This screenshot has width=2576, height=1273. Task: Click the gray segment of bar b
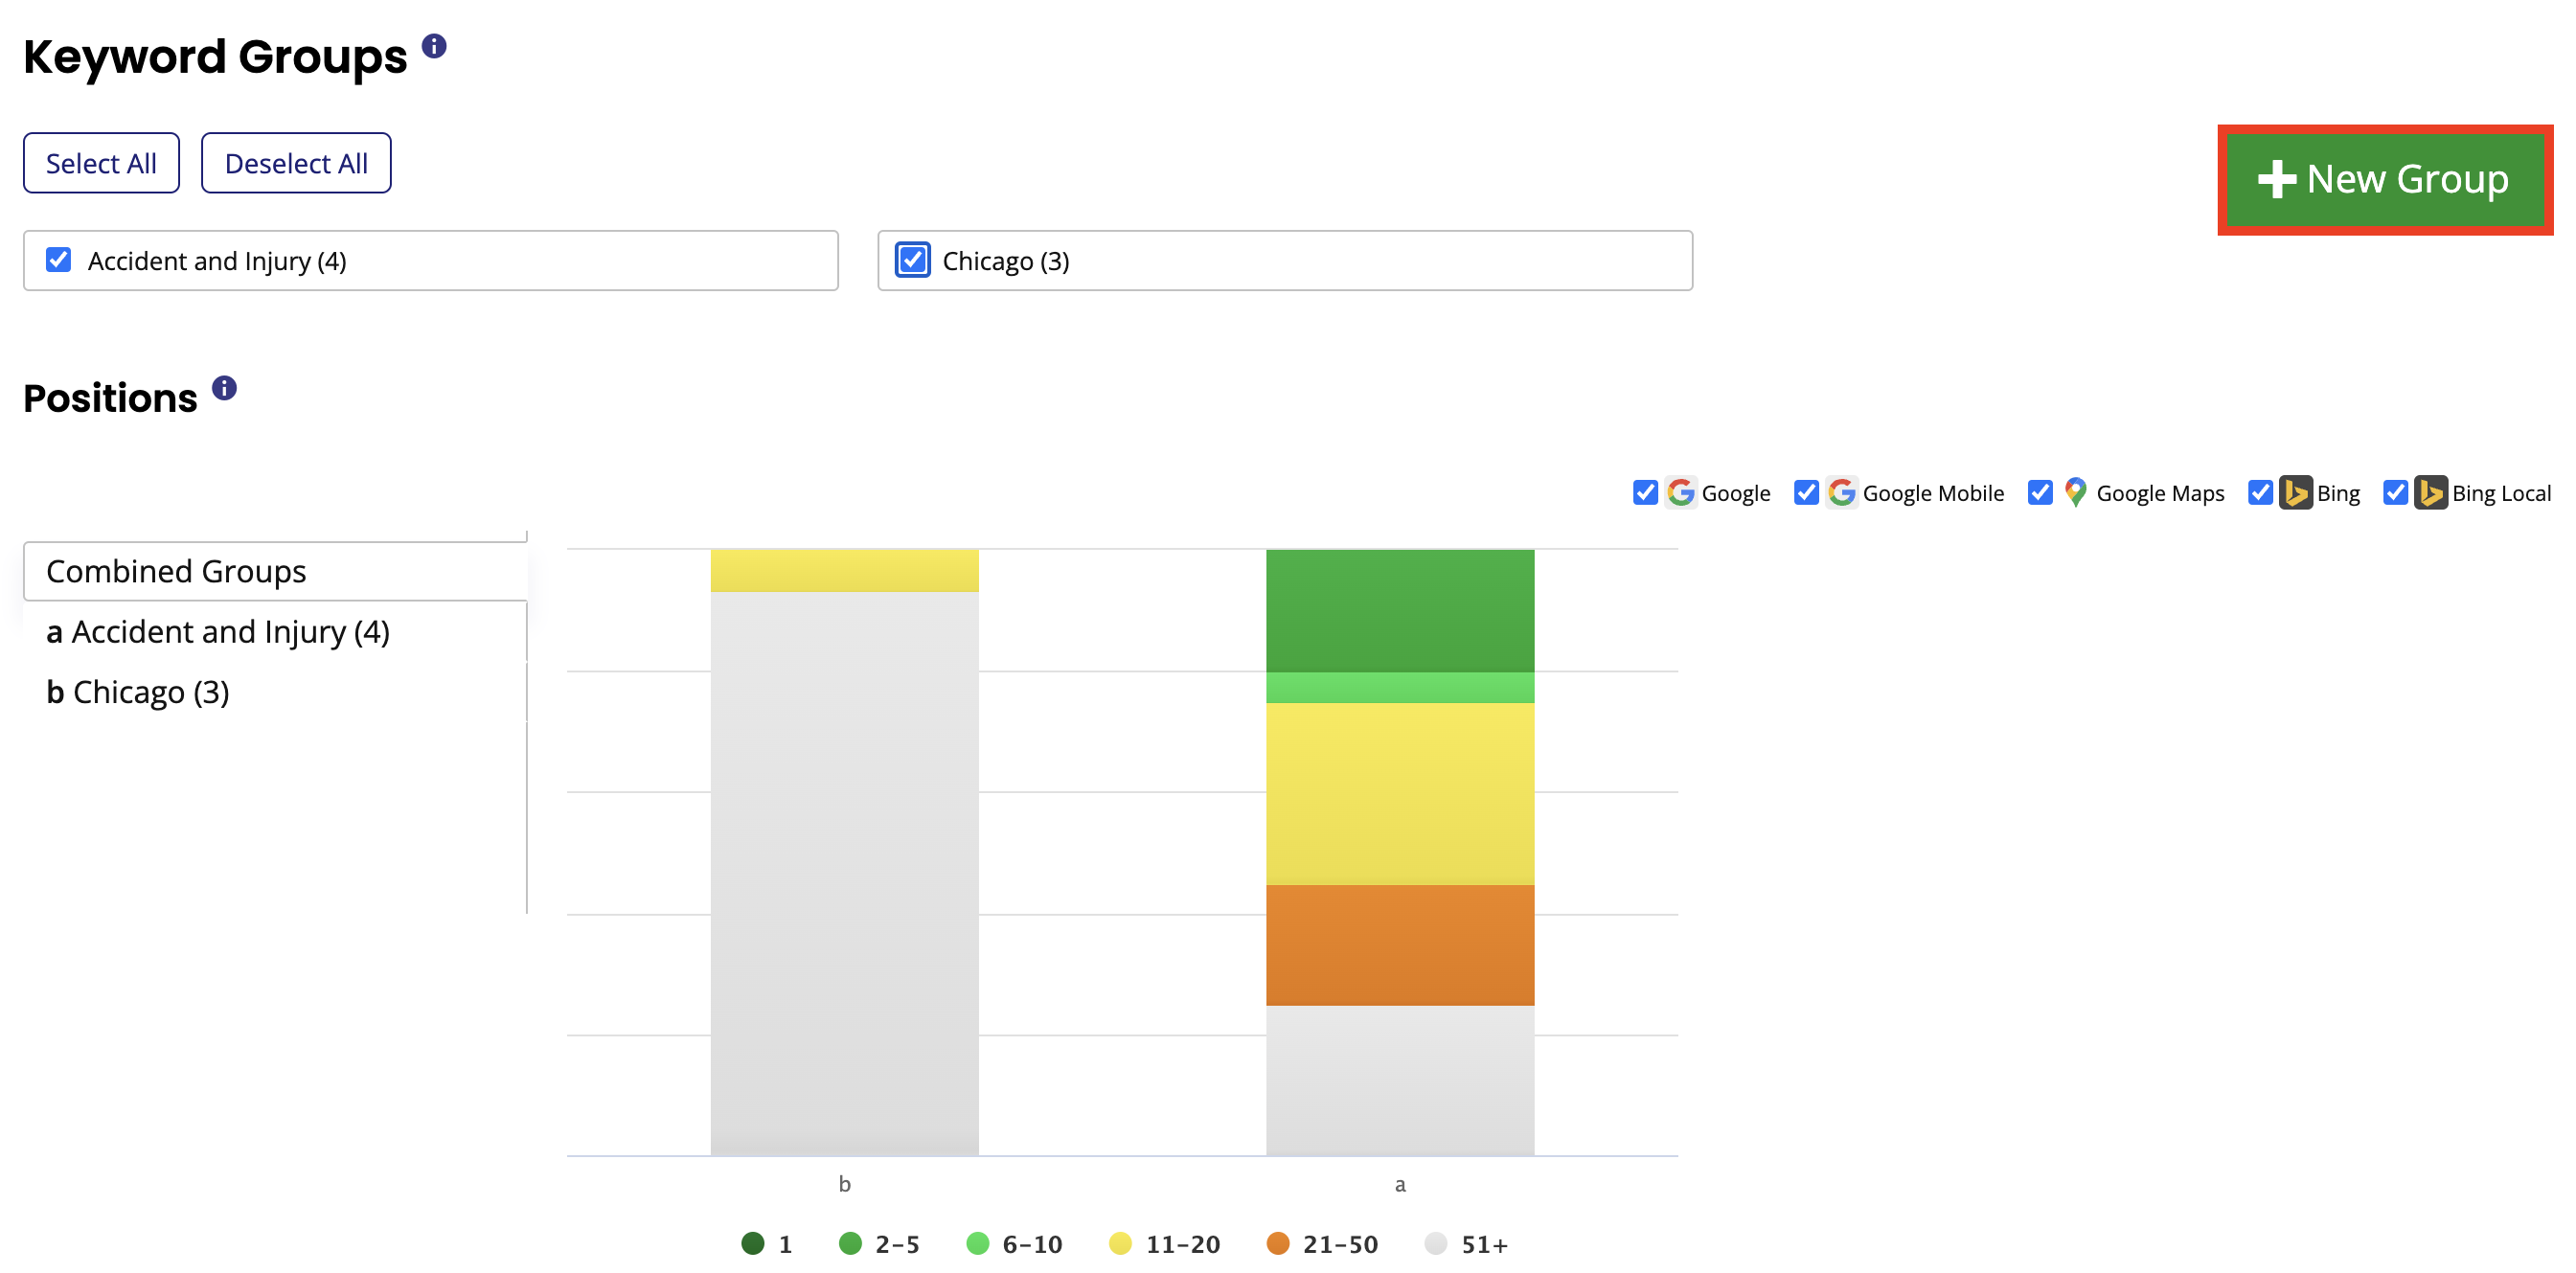pos(845,873)
